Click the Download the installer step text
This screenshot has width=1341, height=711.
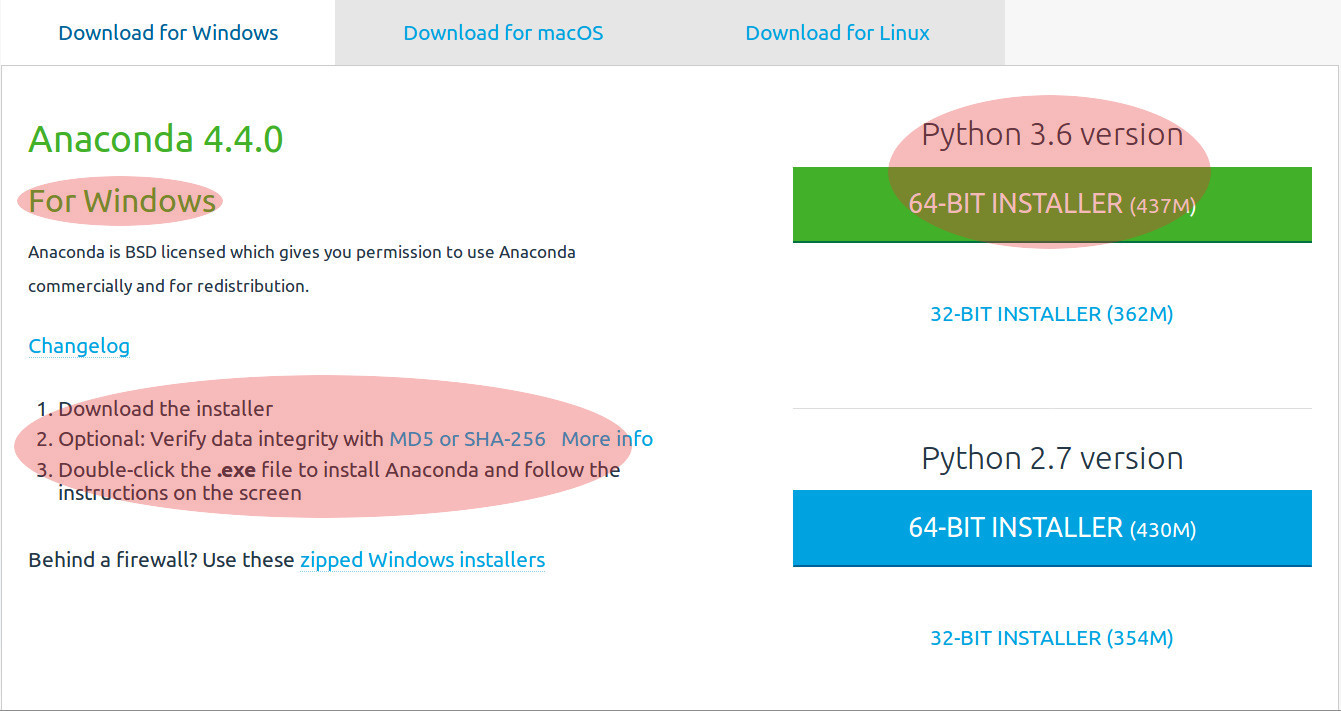(166, 408)
